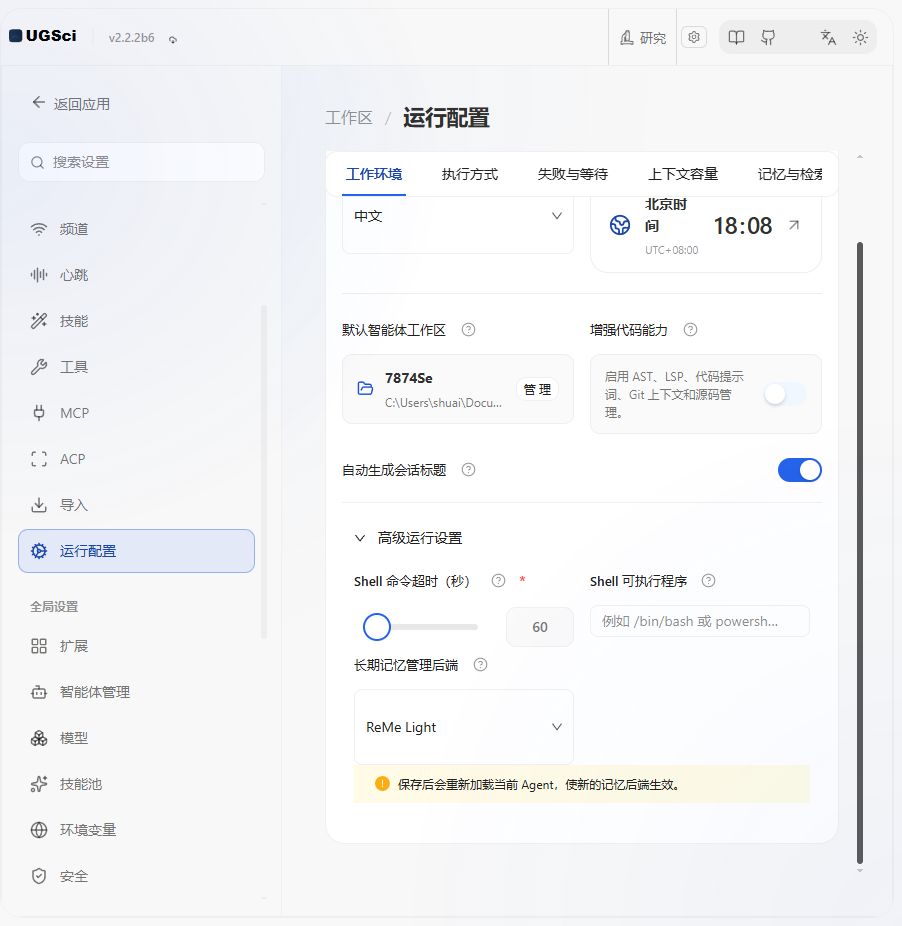The height and width of the screenshot is (926, 902).
Task: Click the 工作区 breadcrumb link
Action: coord(349,118)
